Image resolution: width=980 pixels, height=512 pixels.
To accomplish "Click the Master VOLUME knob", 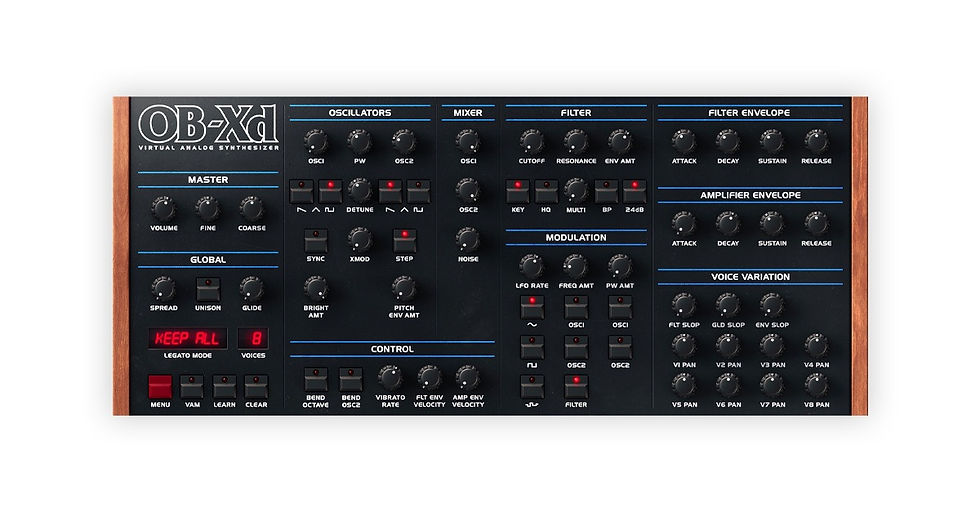I will point(164,209).
